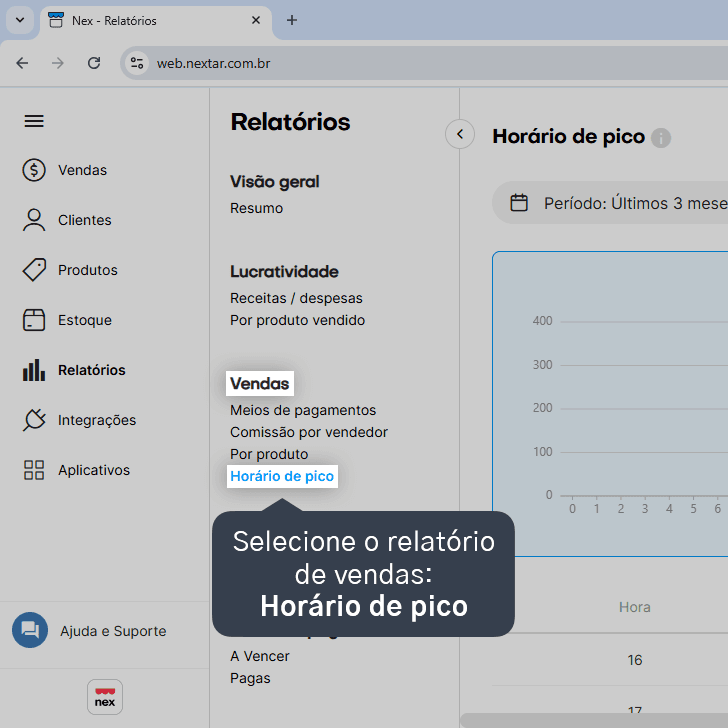
Task: Open the Por produto sales report
Action: pos(269,454)
